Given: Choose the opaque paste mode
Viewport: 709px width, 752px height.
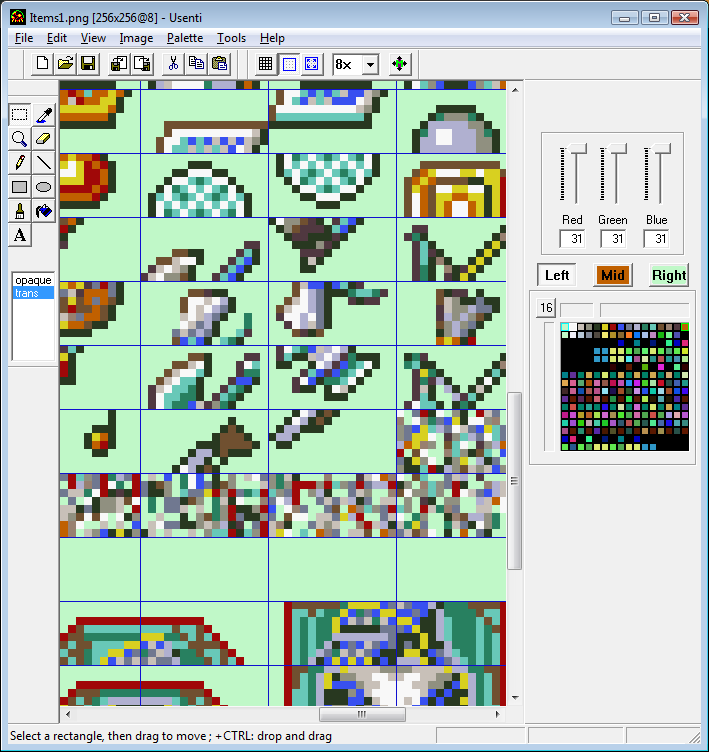Looking at the screenshot, I should click(33, 280).
